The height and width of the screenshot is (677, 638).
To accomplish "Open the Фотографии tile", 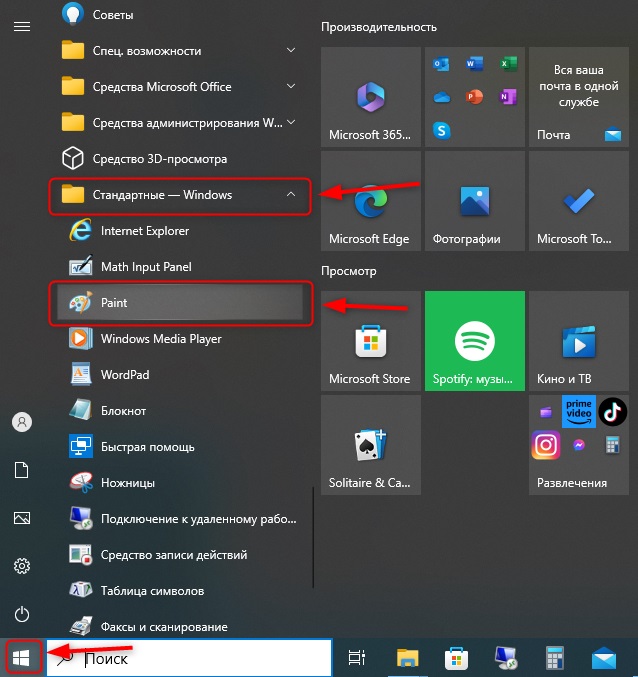I will [475, 201].
